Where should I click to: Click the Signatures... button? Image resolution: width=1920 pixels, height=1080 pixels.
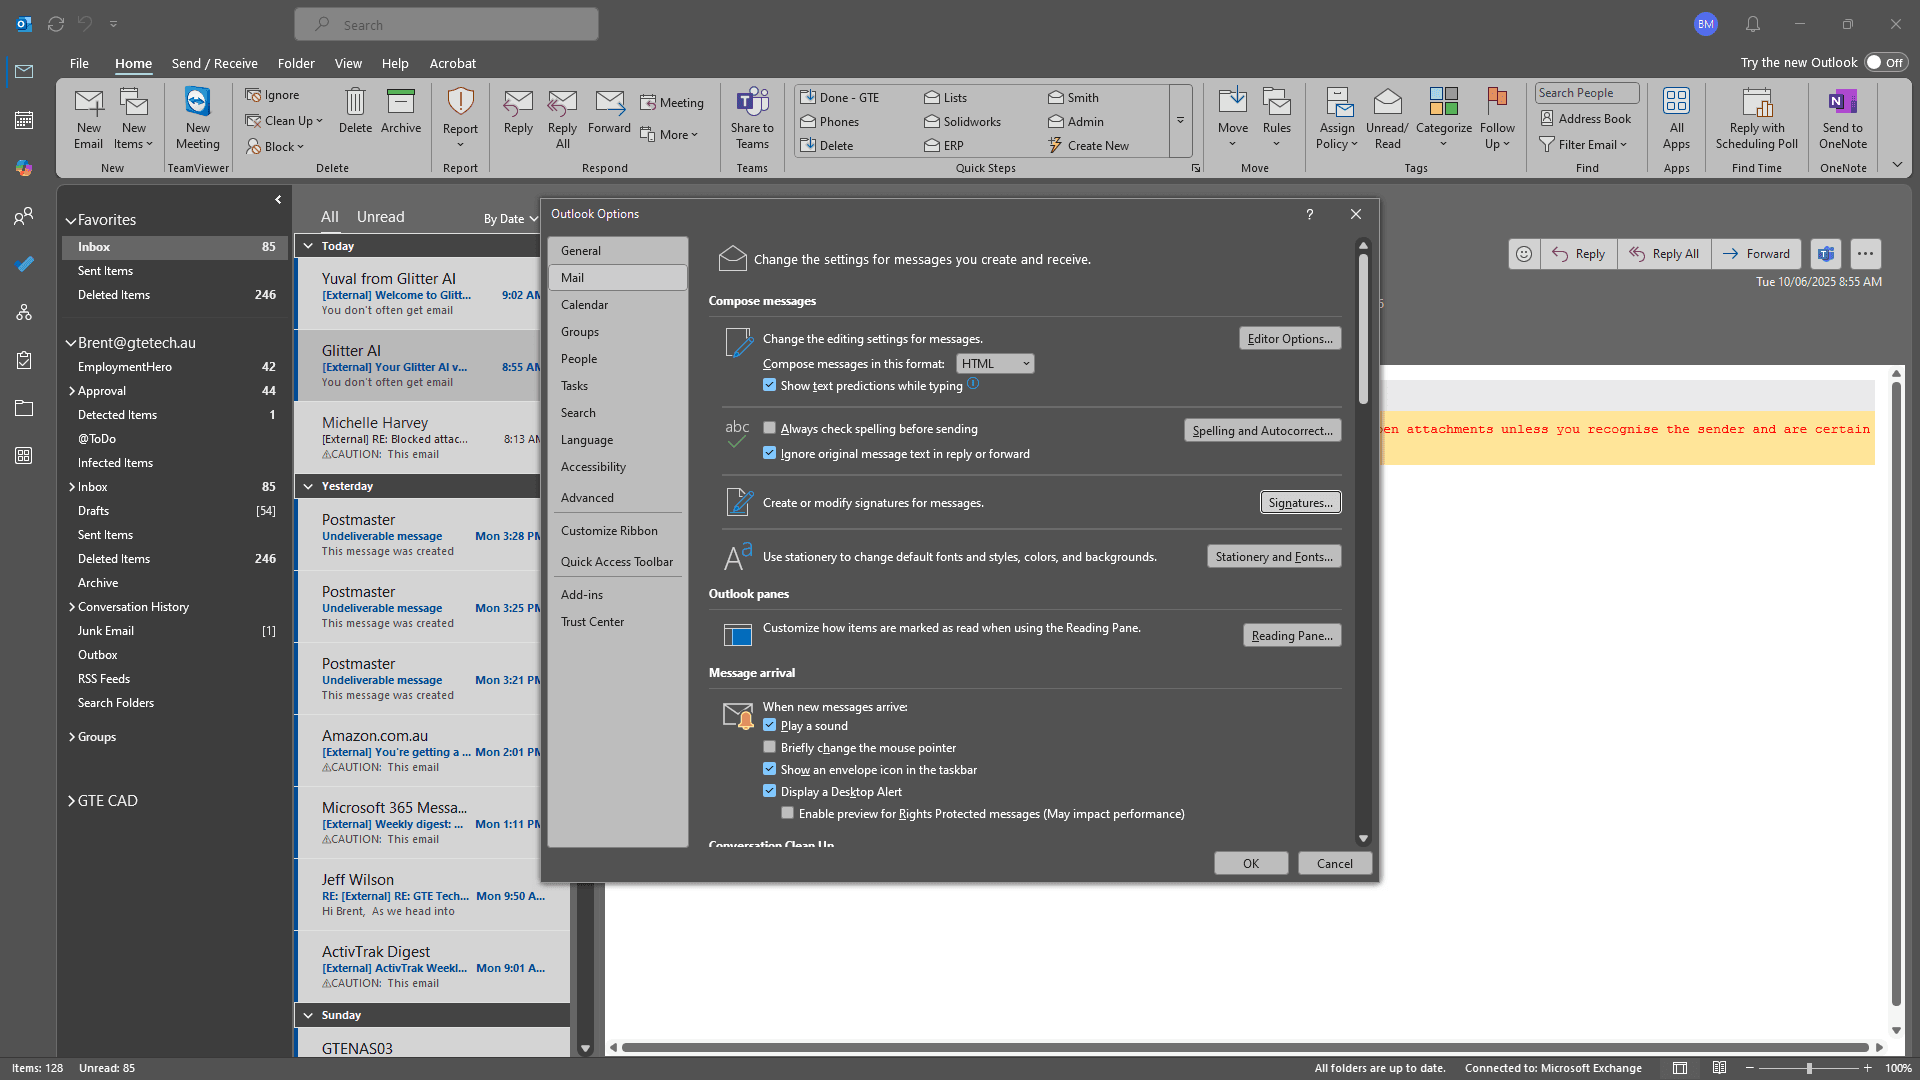pyautogui.click(x=1300, y=503)
